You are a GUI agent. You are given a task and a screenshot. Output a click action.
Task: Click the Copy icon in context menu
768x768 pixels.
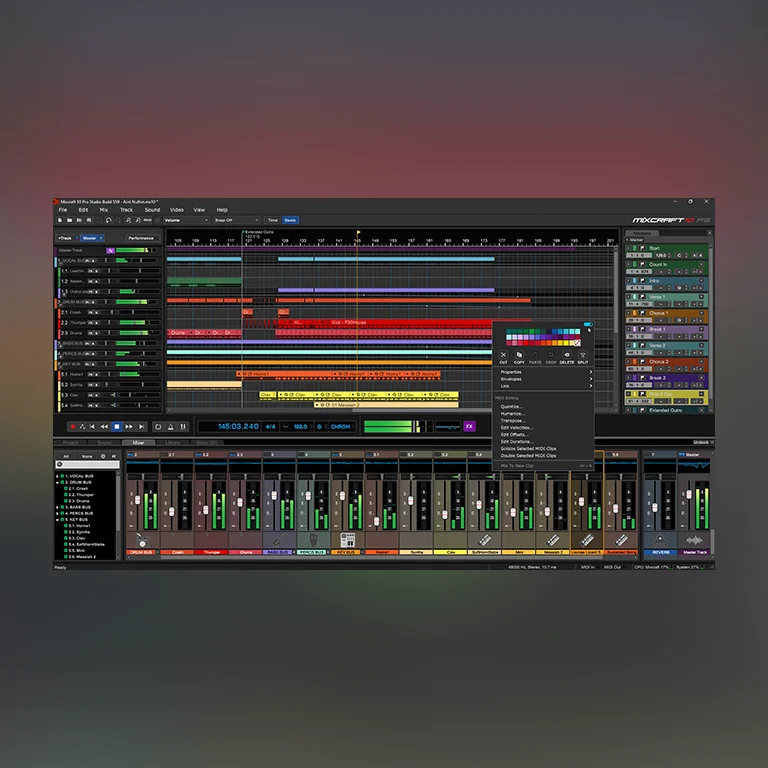tap(519, 356)
